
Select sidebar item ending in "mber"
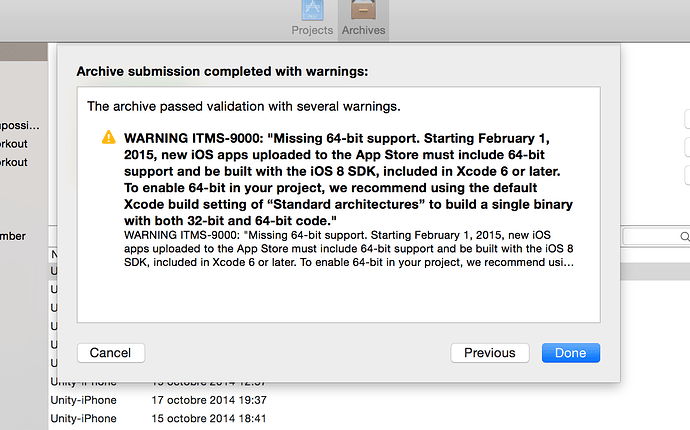(13, 236)
